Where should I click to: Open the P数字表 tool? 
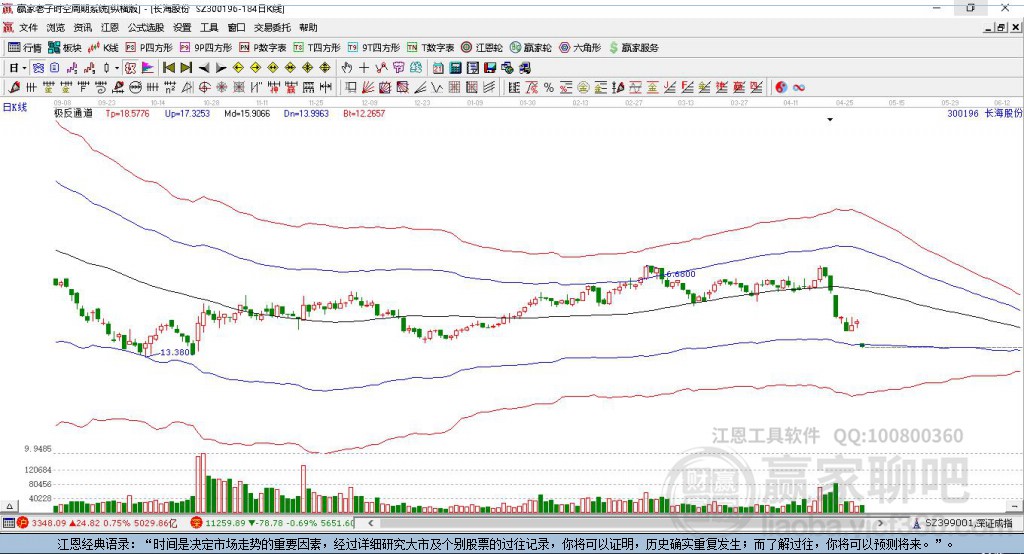263,48
